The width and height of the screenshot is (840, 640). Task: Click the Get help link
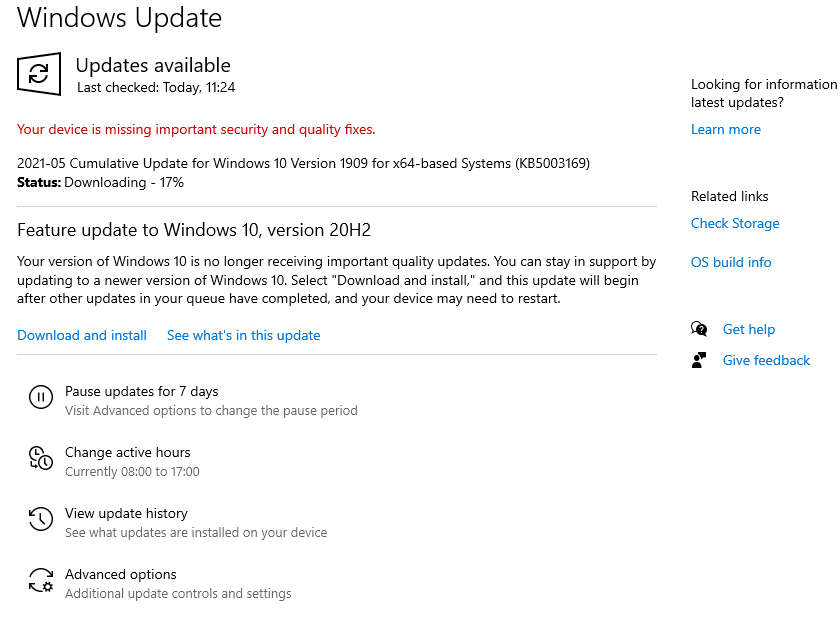point(749,328)
